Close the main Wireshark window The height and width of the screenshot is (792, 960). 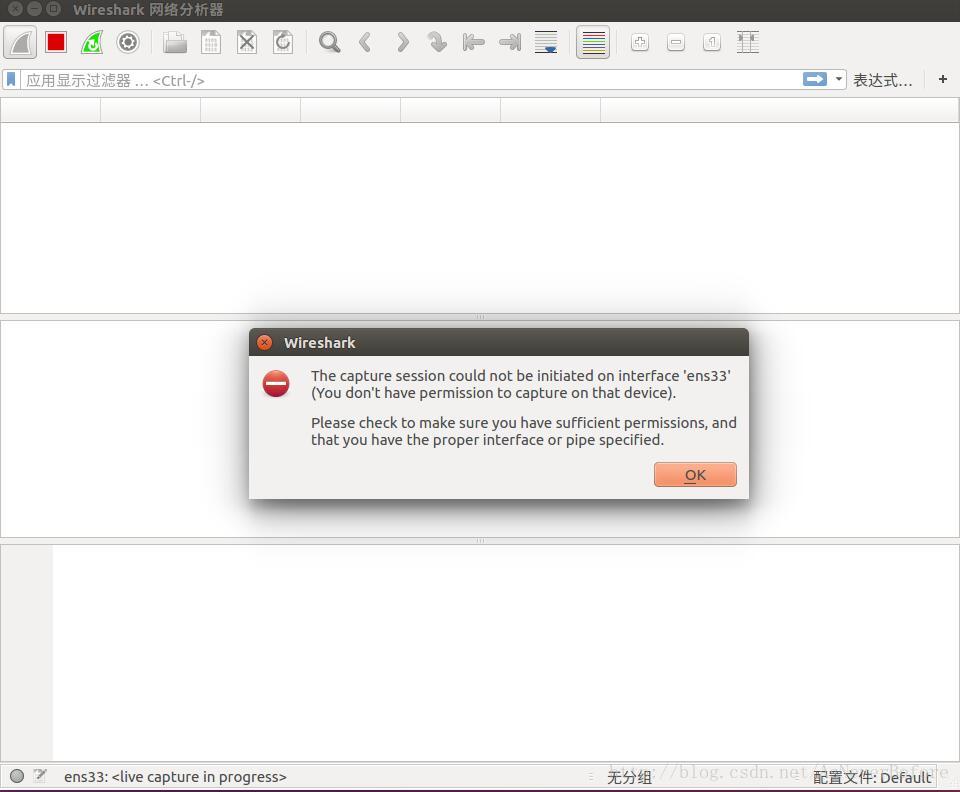pyautogui.click(x=16, y=9)
